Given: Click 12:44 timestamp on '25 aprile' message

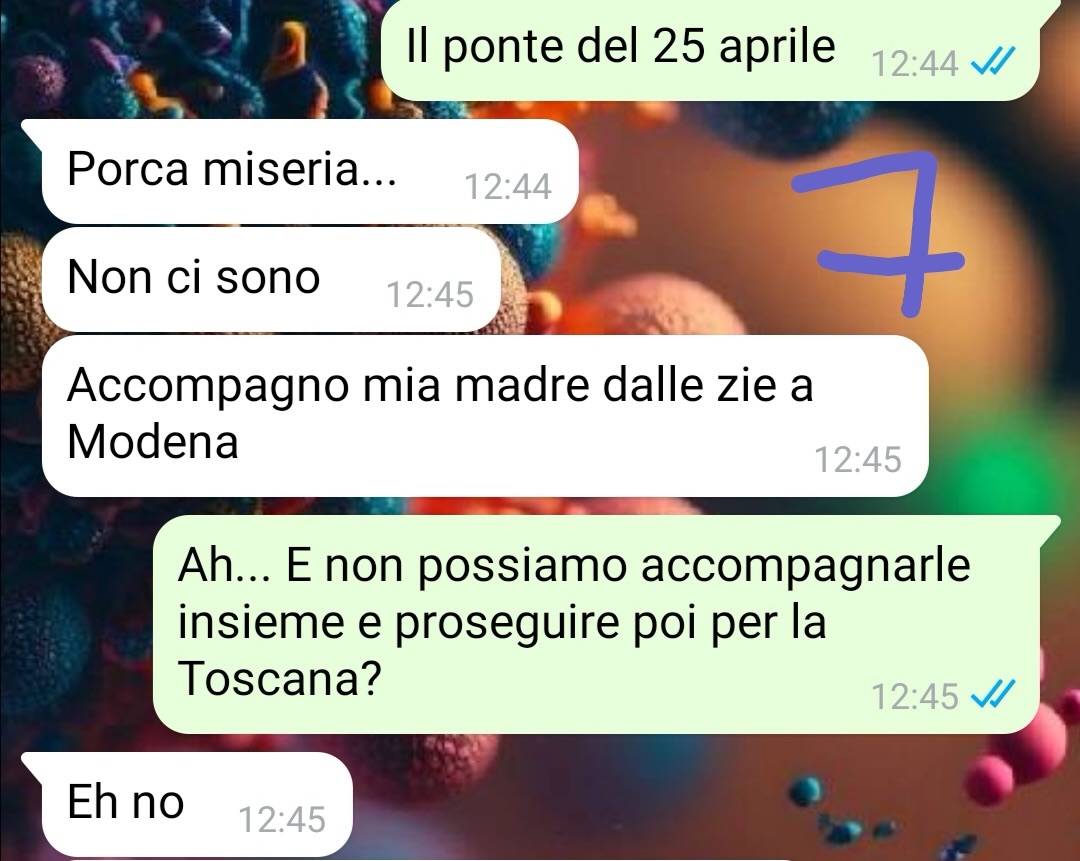Looking at the screenshot, I should pos(915,64).
